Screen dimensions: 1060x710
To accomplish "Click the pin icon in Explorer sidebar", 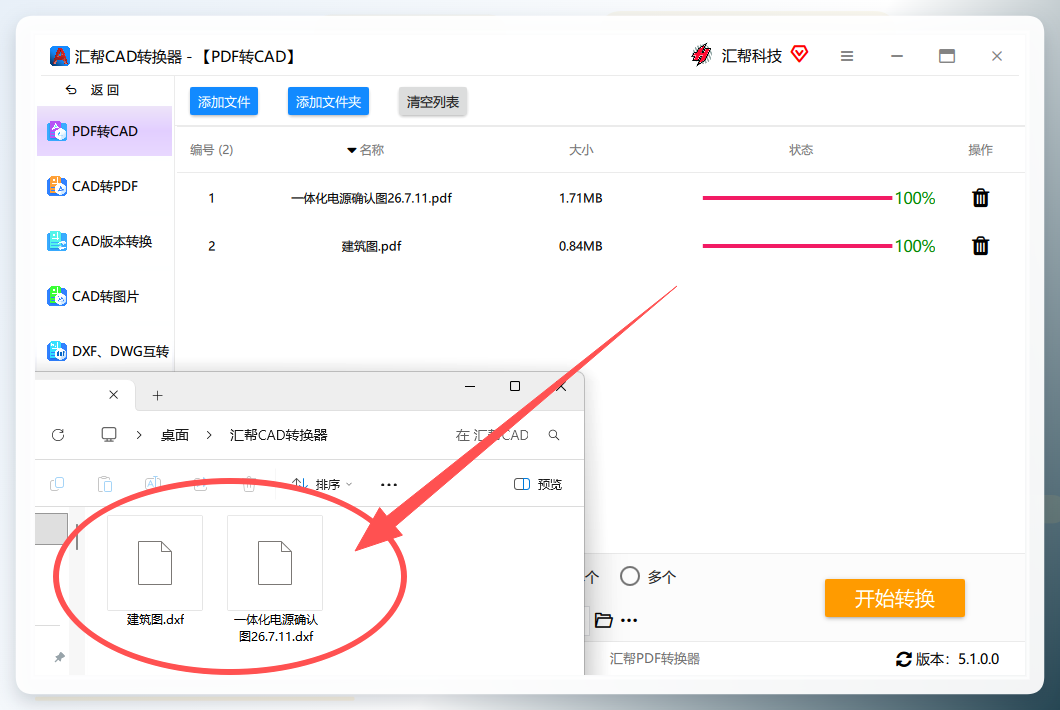I will pos(59,657).
